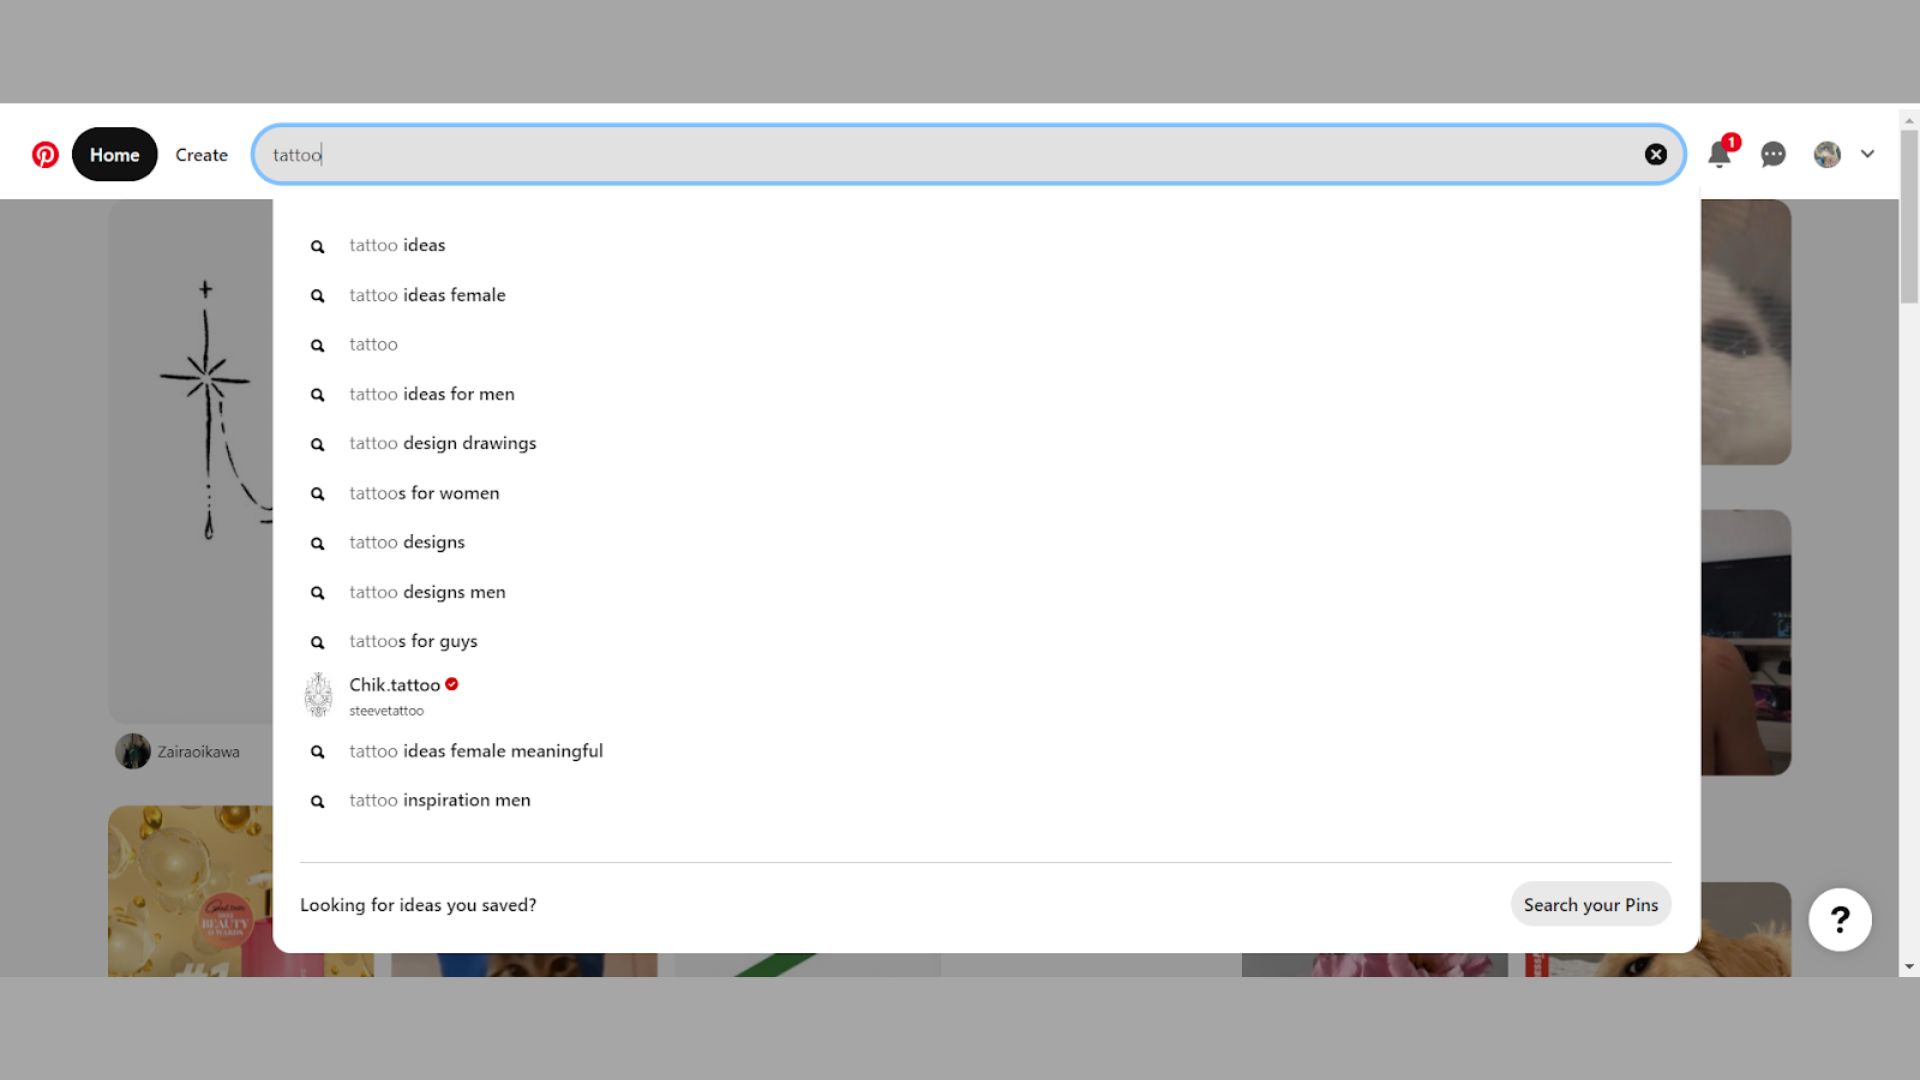Click magnifier icon beside "tattoo ideas"

coord(317,246)
